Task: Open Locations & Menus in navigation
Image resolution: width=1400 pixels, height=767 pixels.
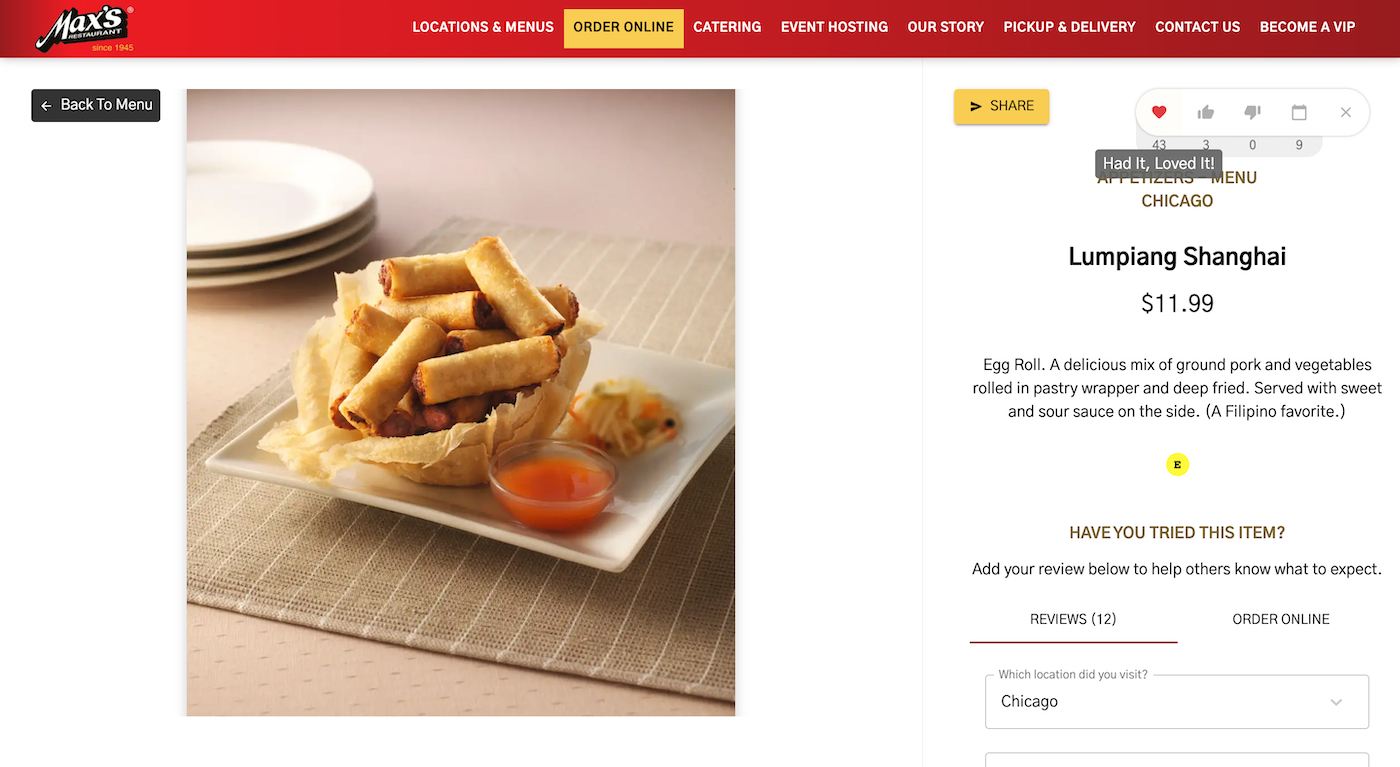Action: tap(483, 27)
